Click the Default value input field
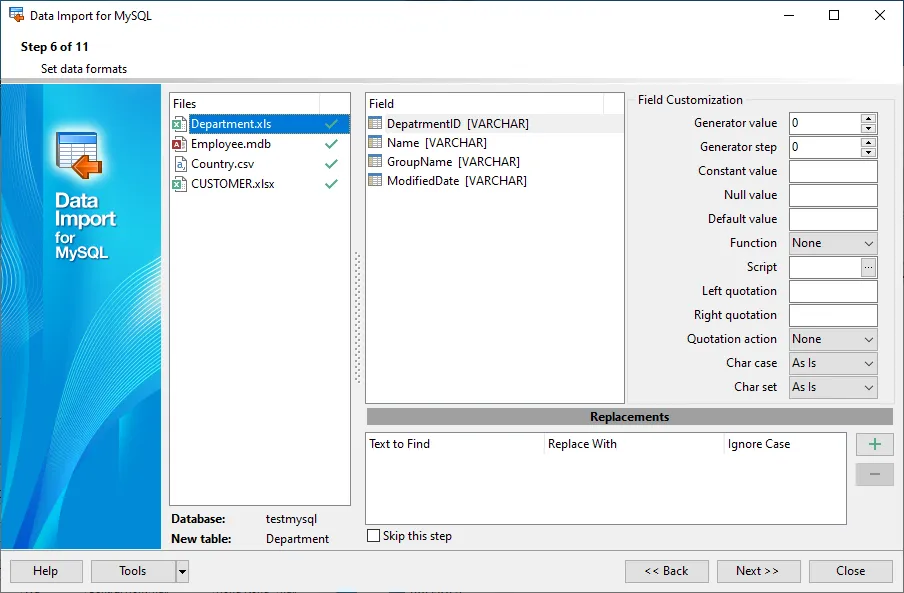The height and width of the screenshot is (593, 904). coord(833,220)
